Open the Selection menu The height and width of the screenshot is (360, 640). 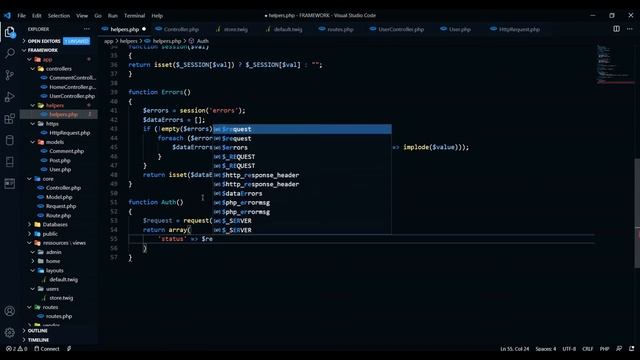click(59, 16)
